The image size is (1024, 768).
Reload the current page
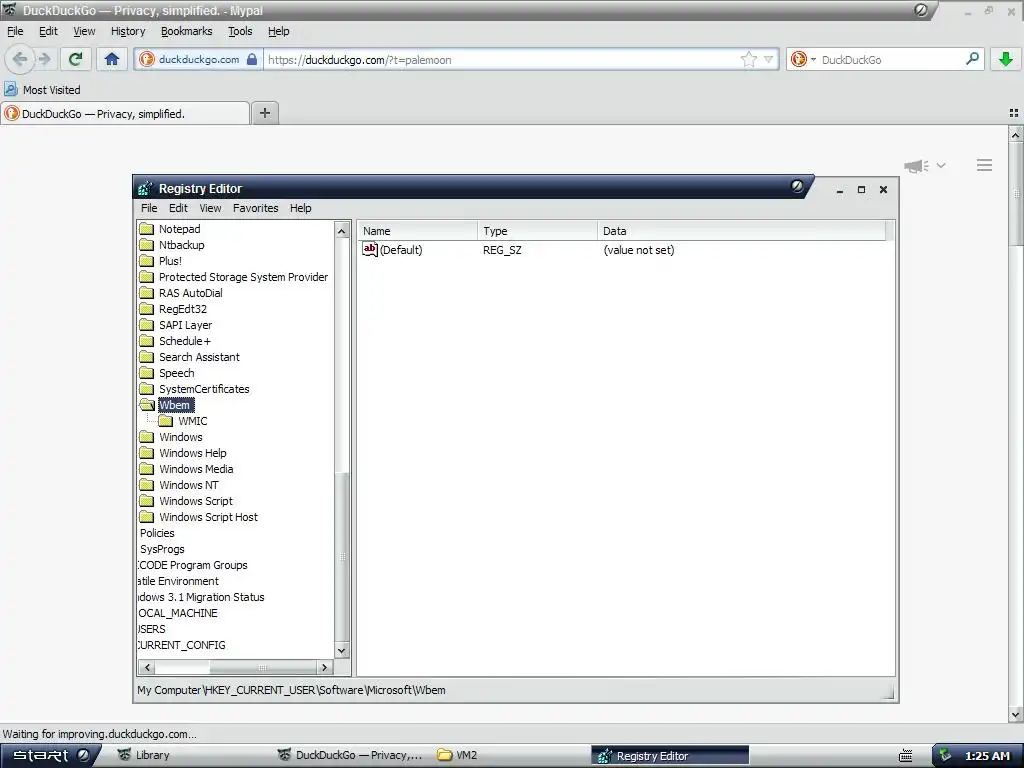pyautogui.click(x=75, y=59)
